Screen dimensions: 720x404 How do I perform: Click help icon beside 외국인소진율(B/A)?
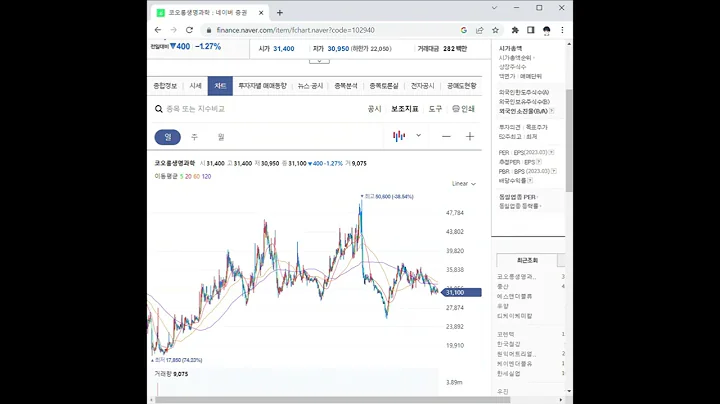click(551, 111)
